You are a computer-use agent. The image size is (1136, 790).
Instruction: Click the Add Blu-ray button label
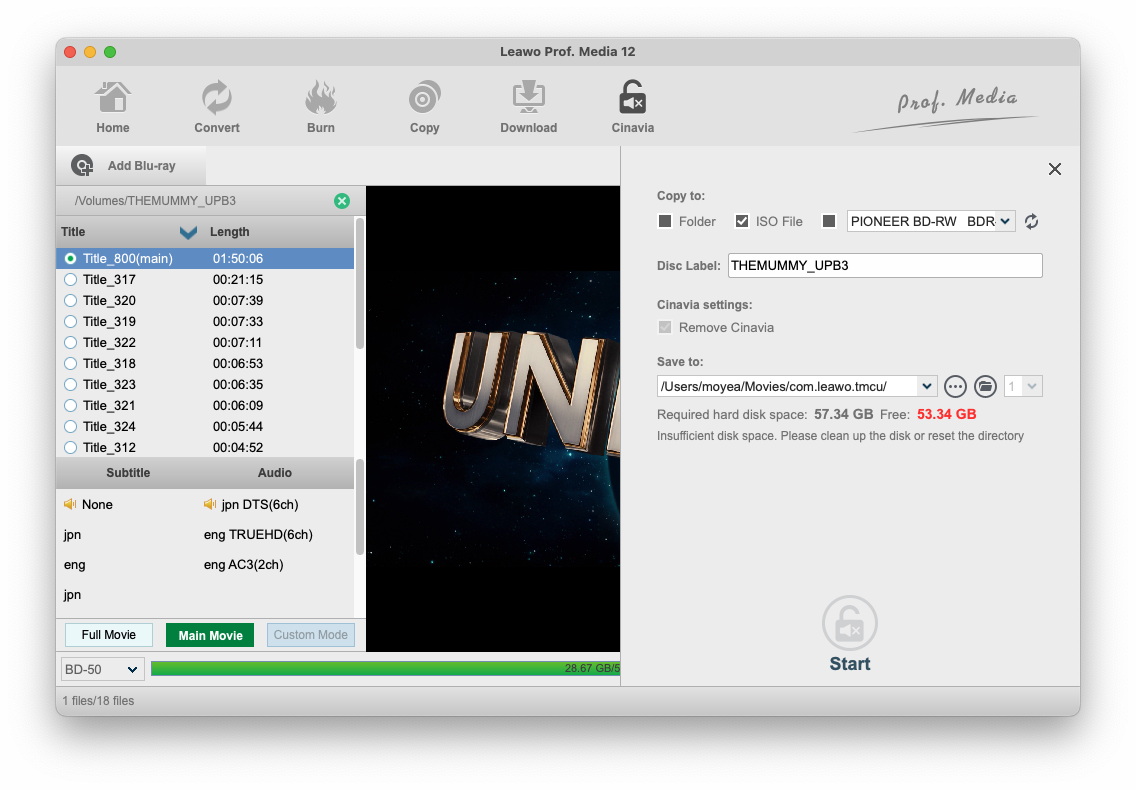[141, 166]
